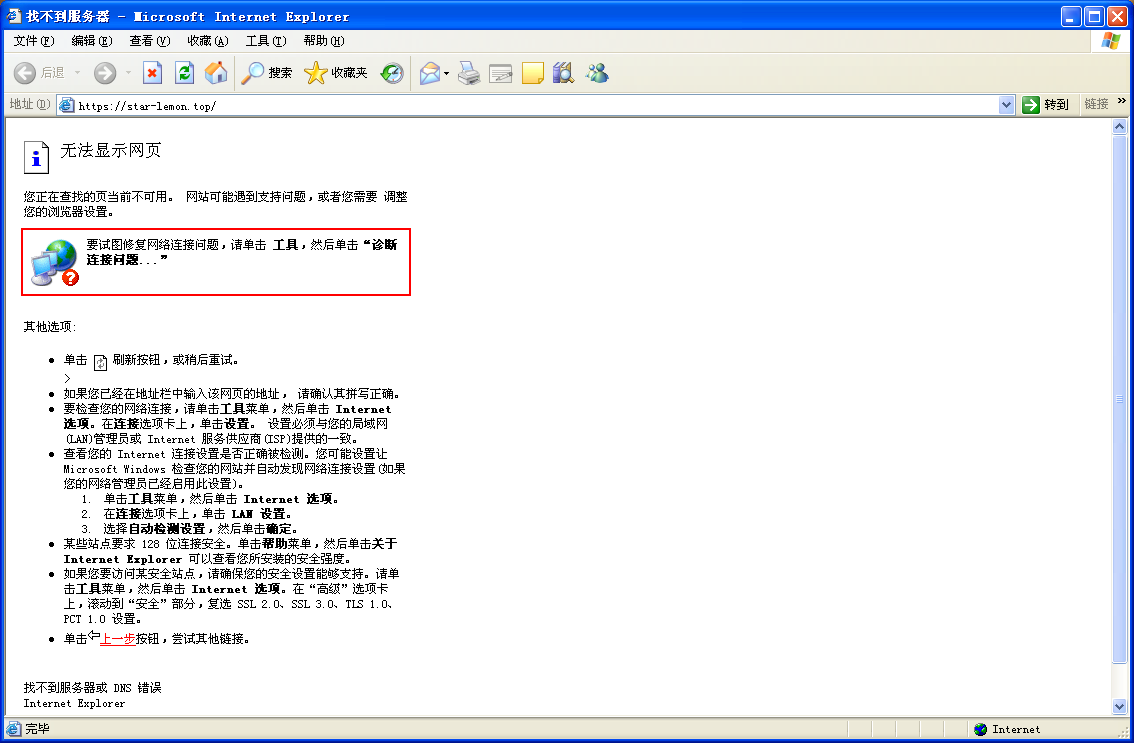
Task: Click the scrollbar up arrow
Action: (x=1120, y=127)
